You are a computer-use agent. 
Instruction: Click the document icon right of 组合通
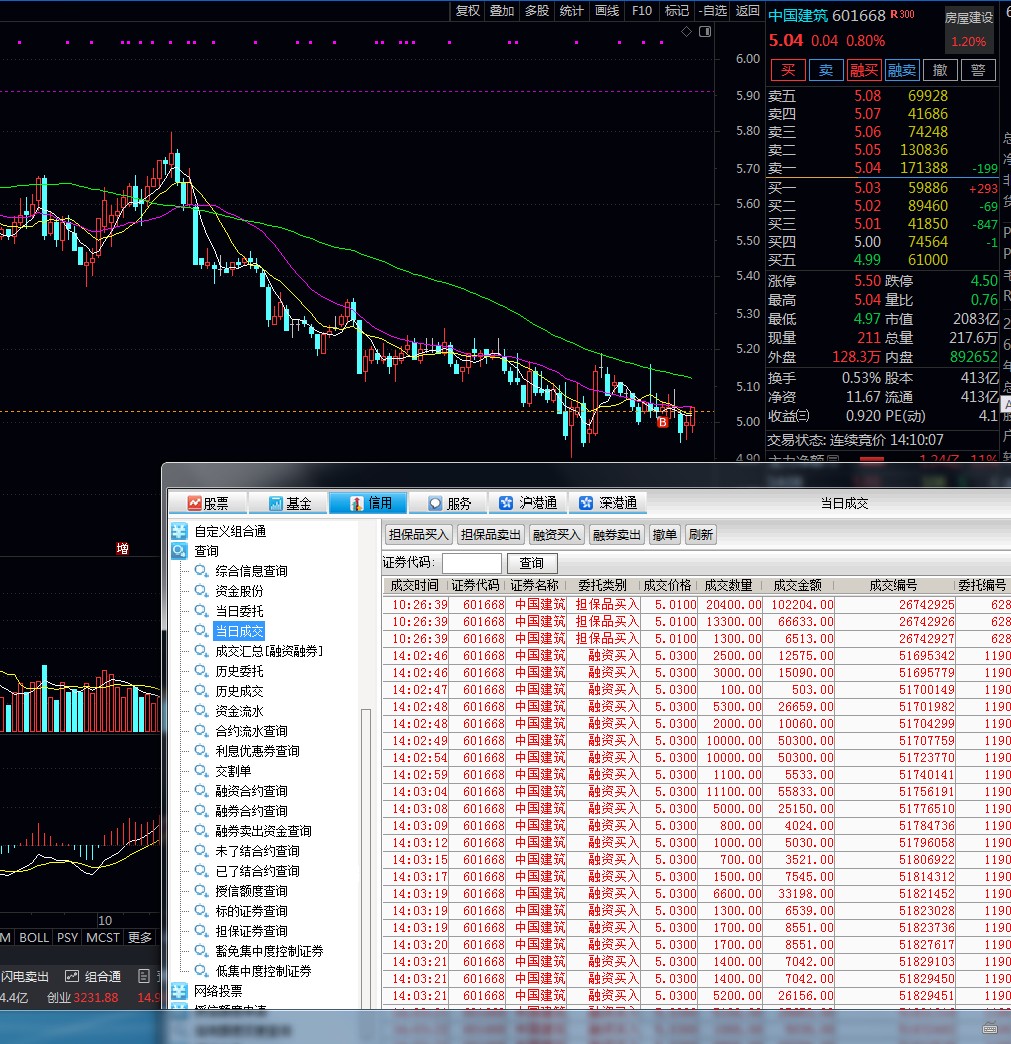pyautogui.click(x=144, y=976)
